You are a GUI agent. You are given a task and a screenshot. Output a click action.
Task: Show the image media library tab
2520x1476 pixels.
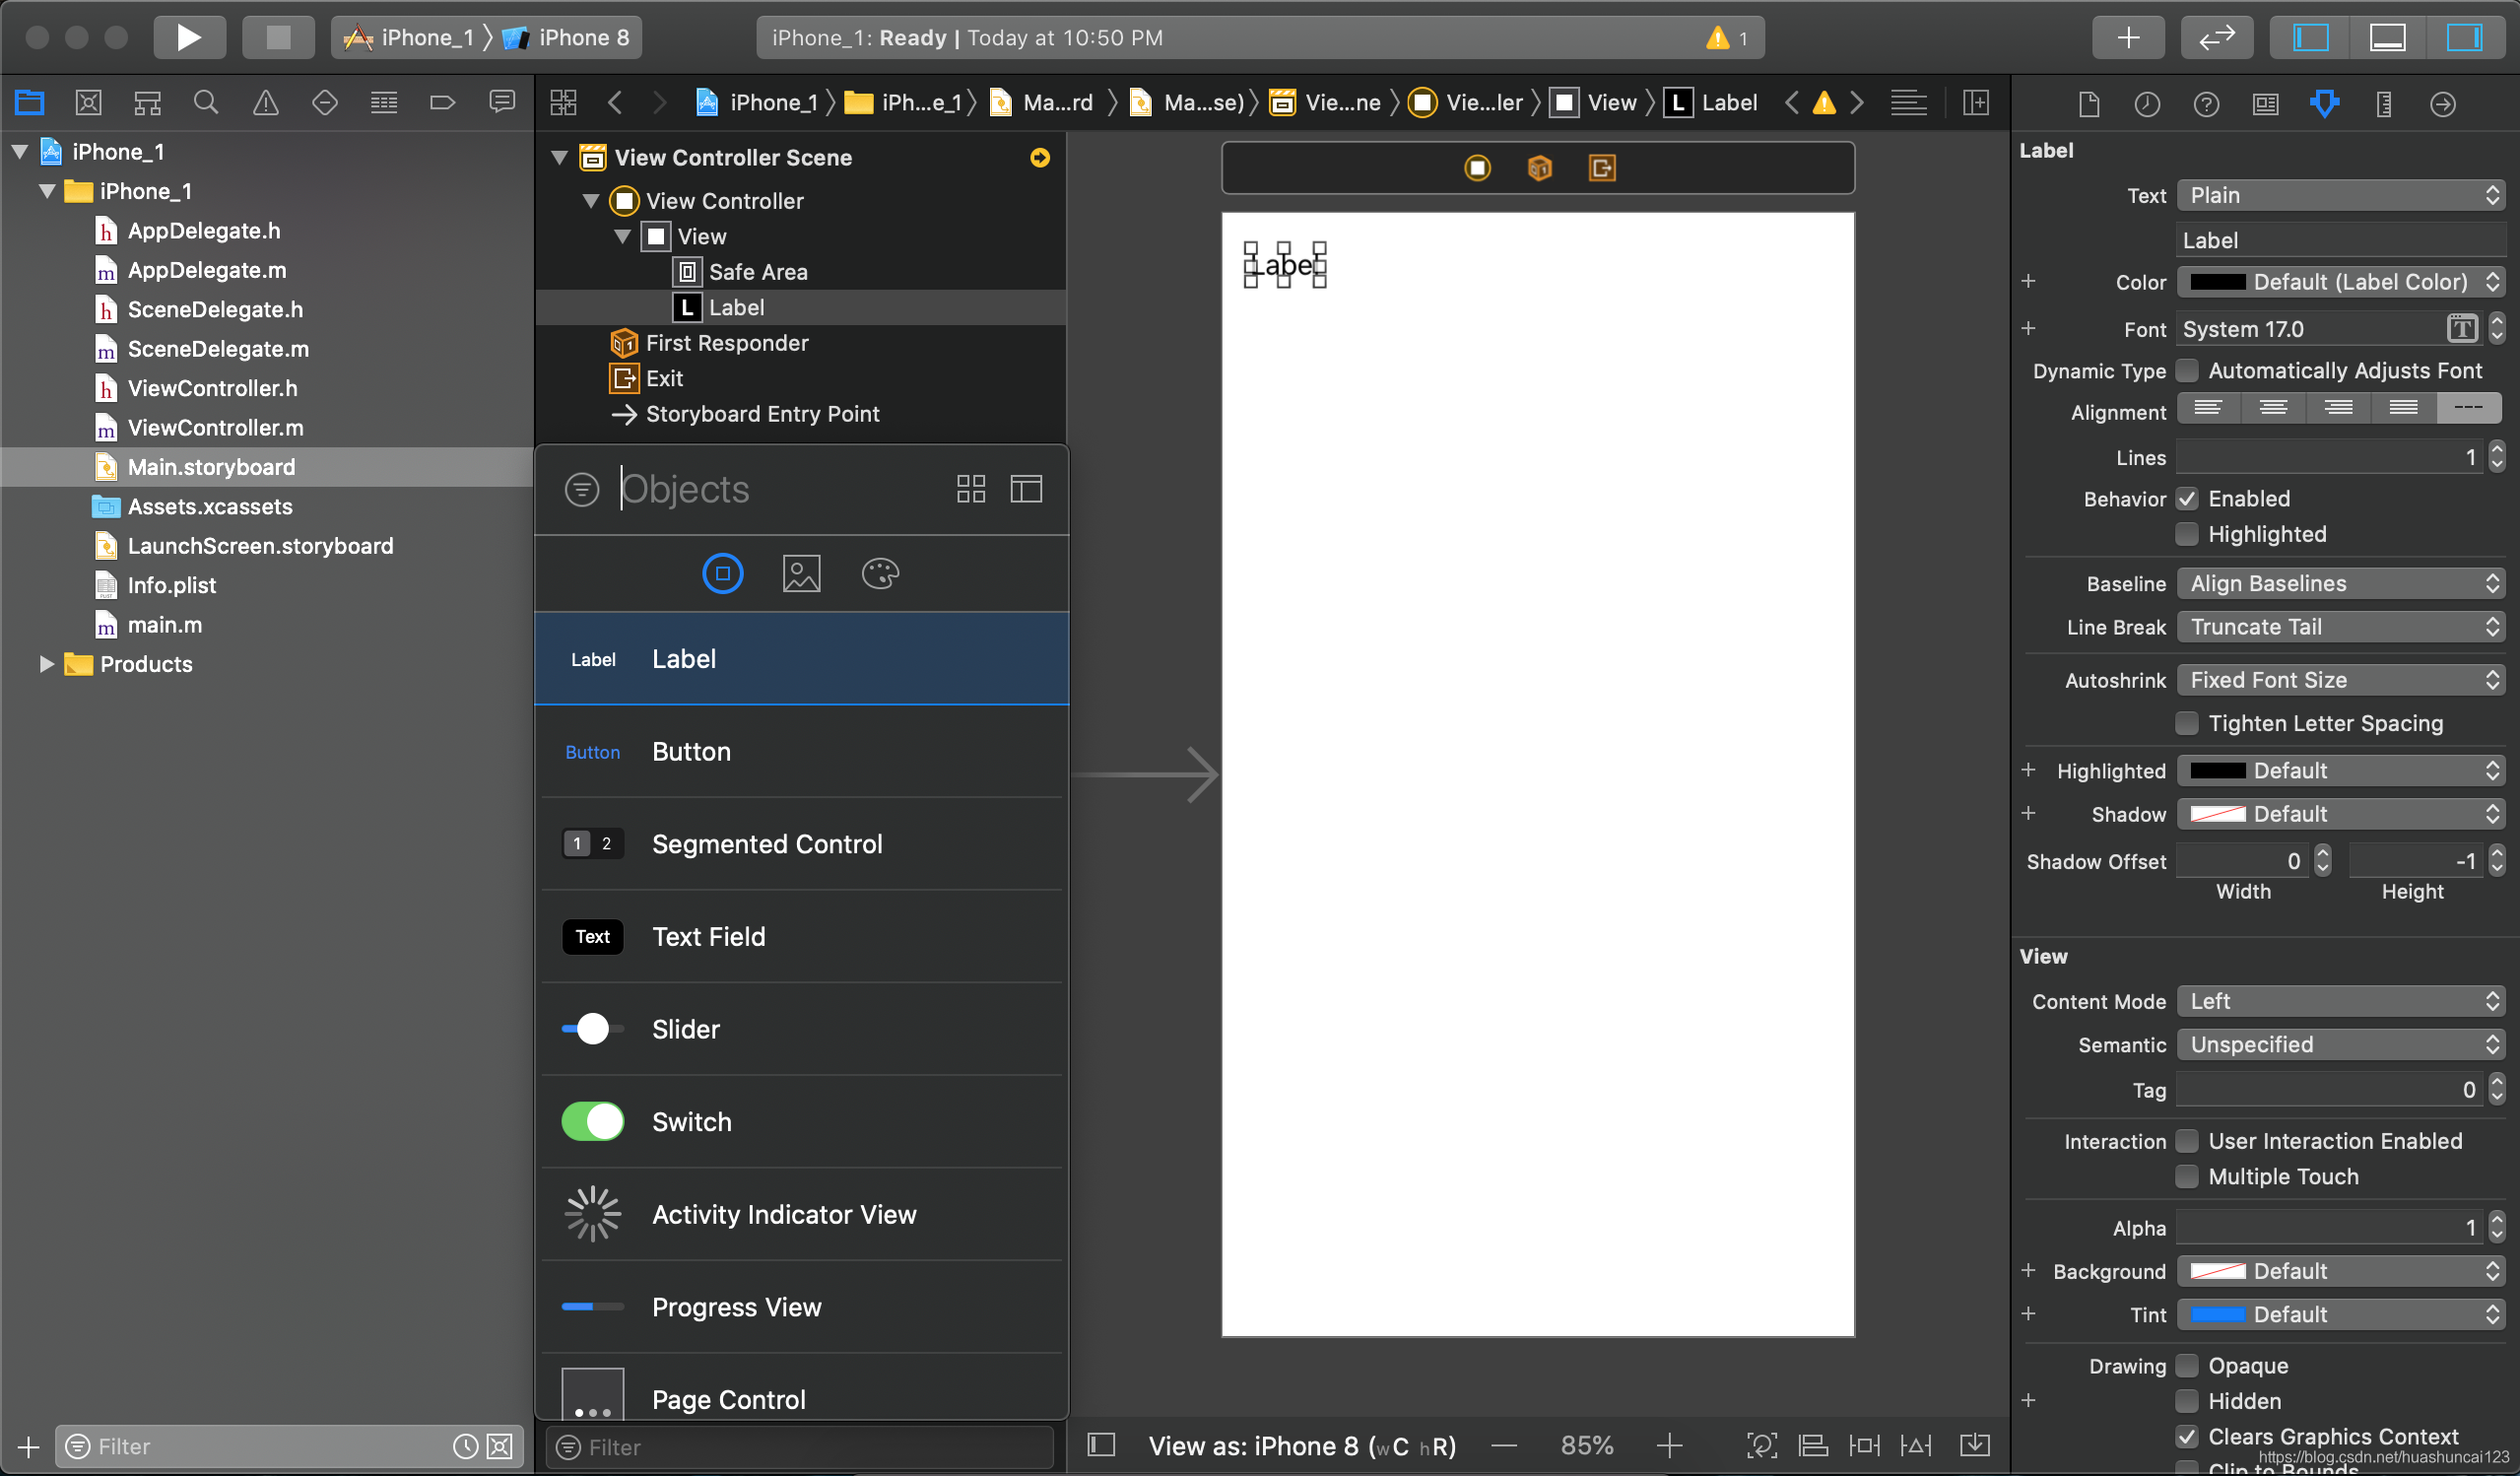tap(801, 574)
